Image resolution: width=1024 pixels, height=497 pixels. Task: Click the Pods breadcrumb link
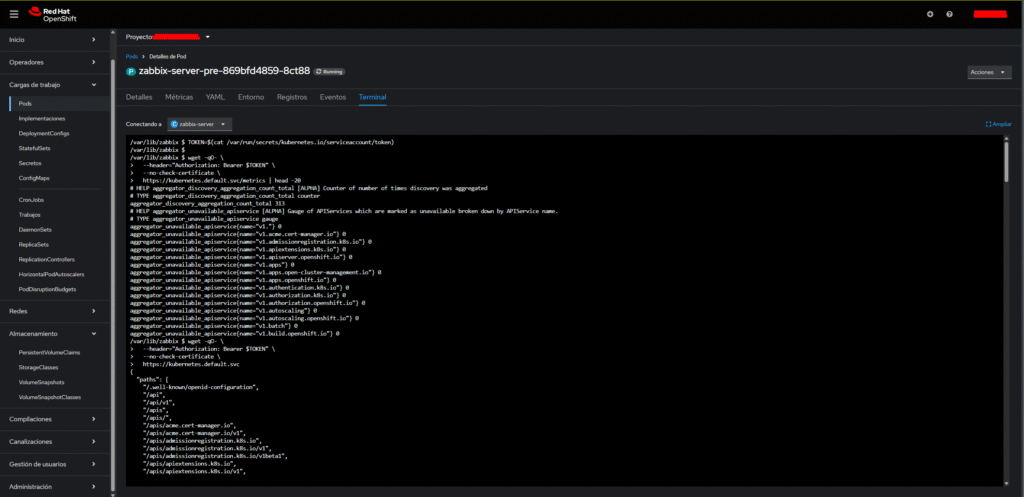click(x=131, y=56)
